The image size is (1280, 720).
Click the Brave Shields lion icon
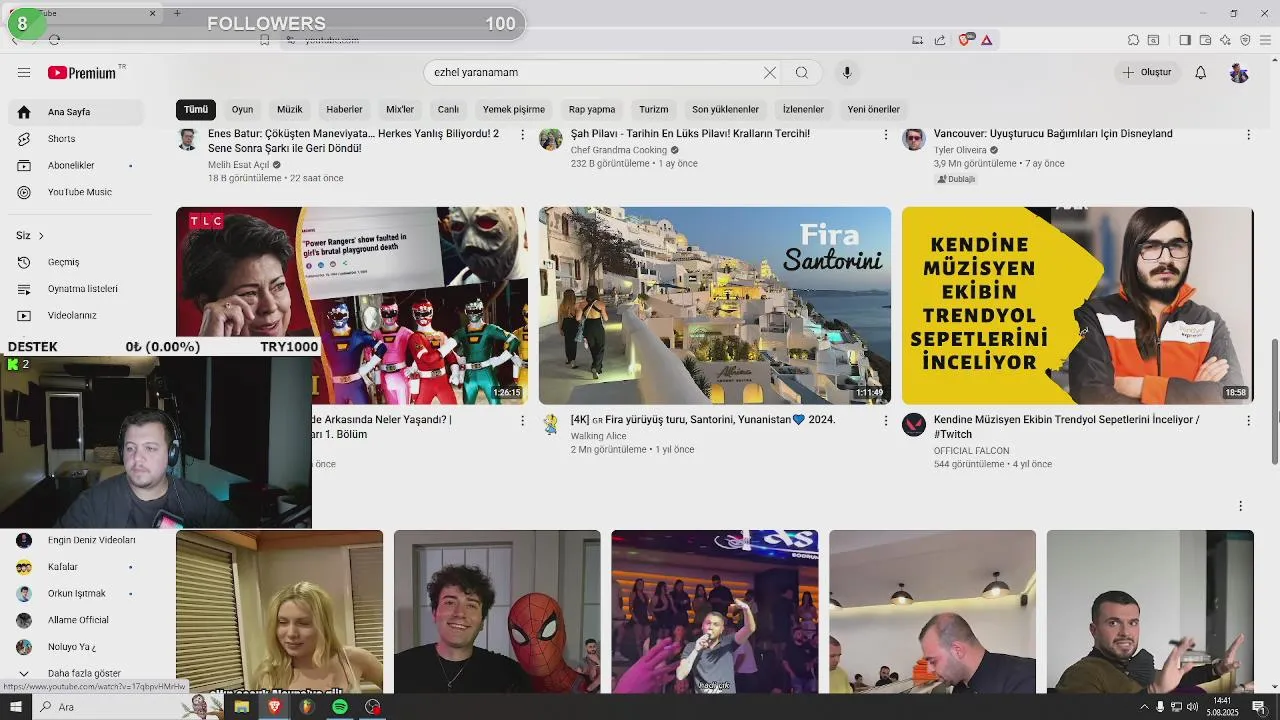click(x=965, y=40)
